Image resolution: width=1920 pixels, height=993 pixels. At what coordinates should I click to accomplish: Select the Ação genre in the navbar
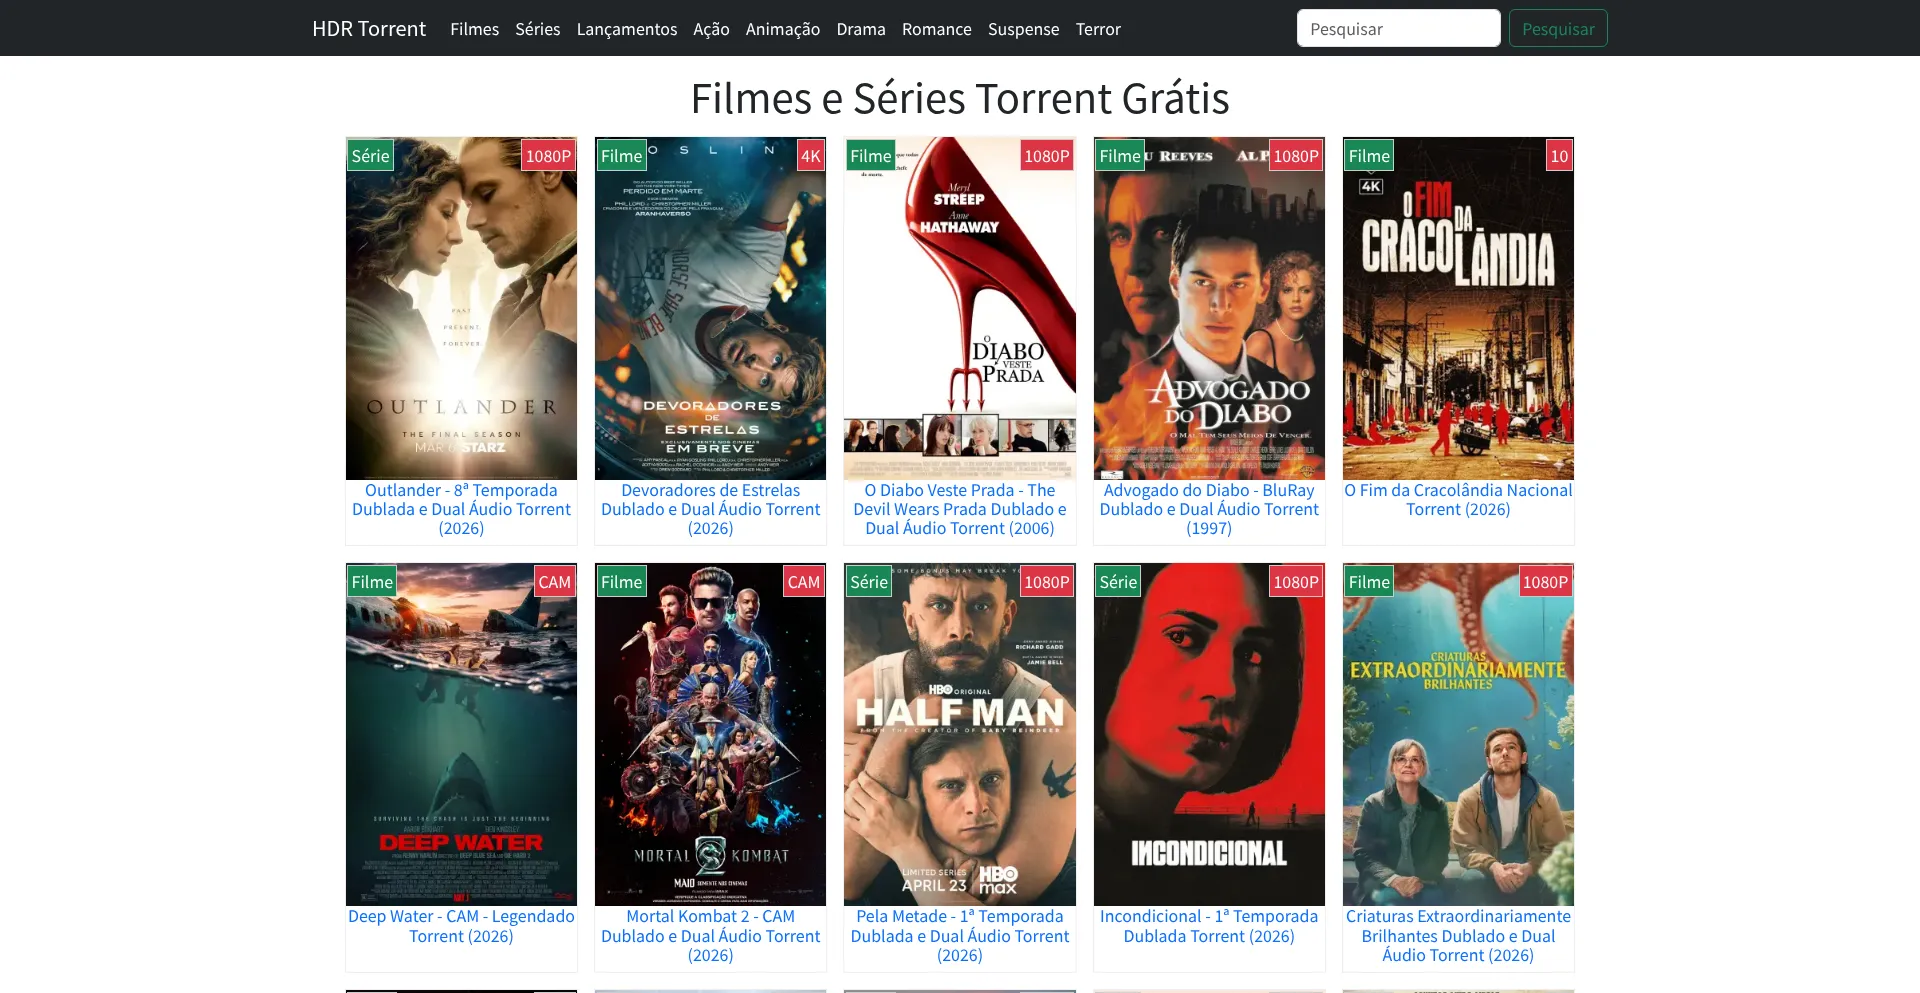pos(711,29)
